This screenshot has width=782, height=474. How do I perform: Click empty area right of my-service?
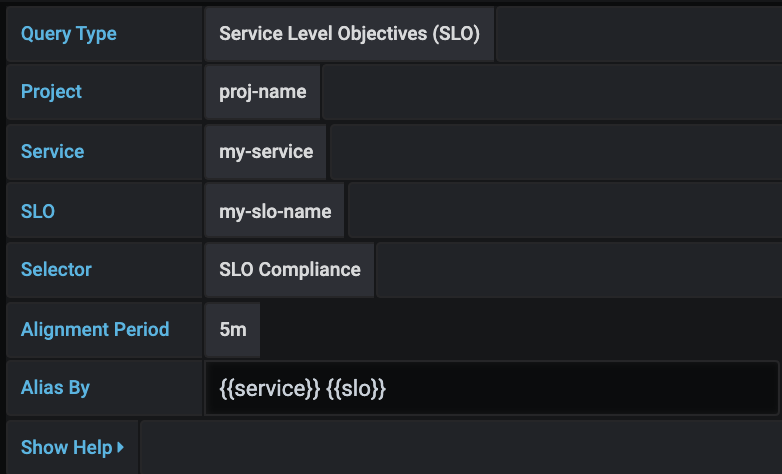pos(555,152)
